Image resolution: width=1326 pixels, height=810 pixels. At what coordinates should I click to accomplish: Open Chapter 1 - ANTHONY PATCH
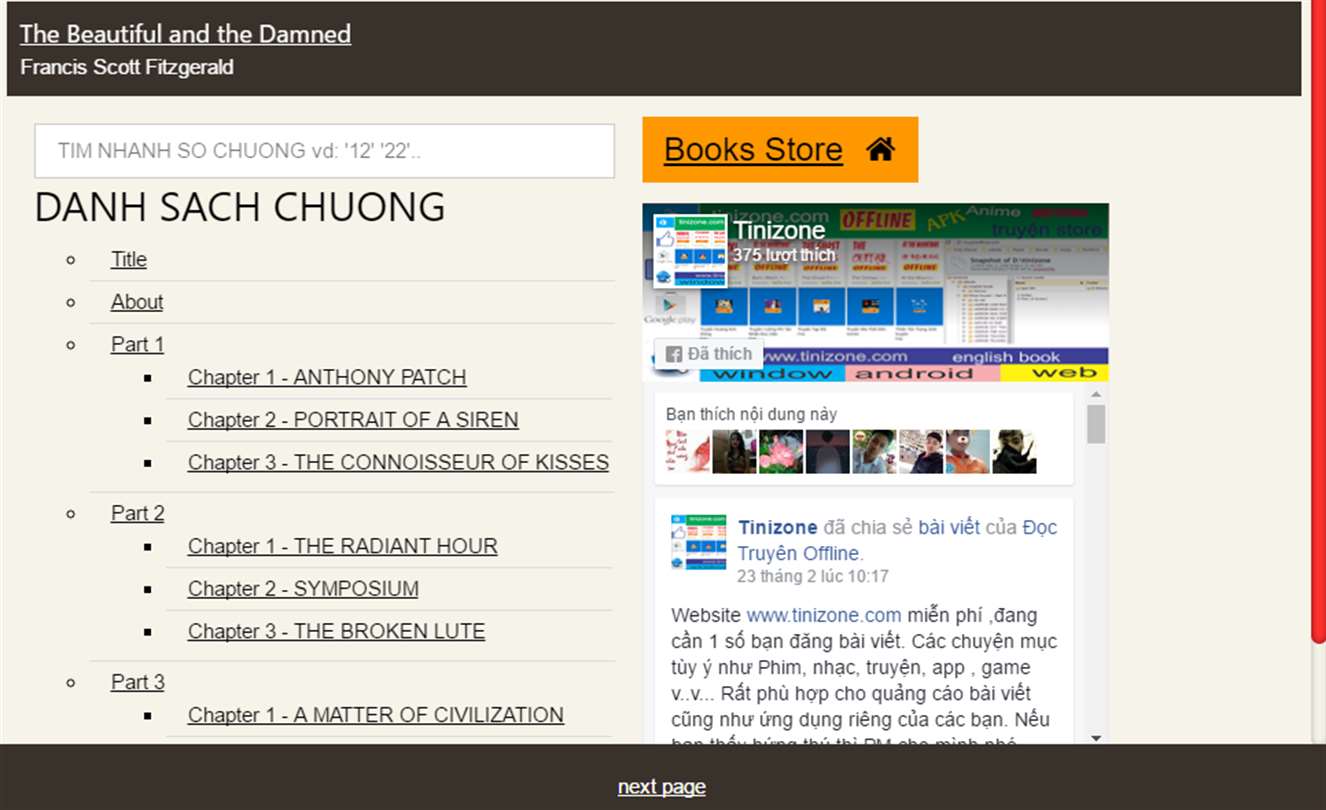[x=327, y=377]
